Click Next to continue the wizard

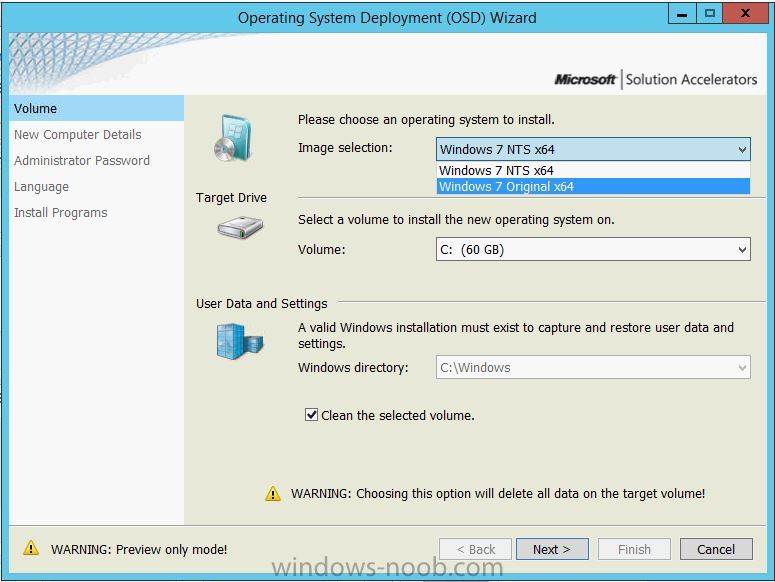click(x=552, y=549)
